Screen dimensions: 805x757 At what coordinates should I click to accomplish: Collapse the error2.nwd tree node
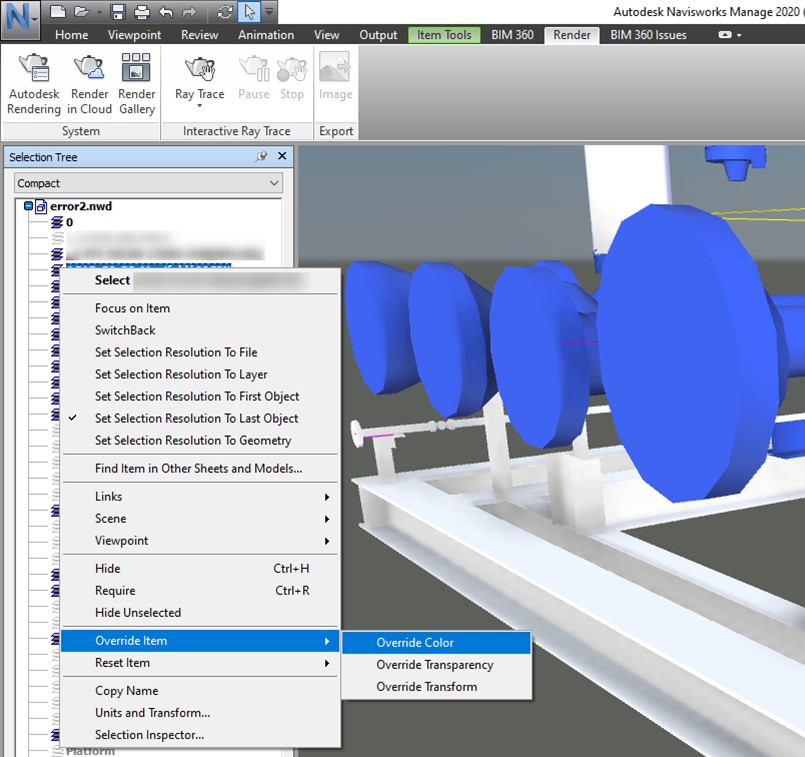[x=28, y=206]
